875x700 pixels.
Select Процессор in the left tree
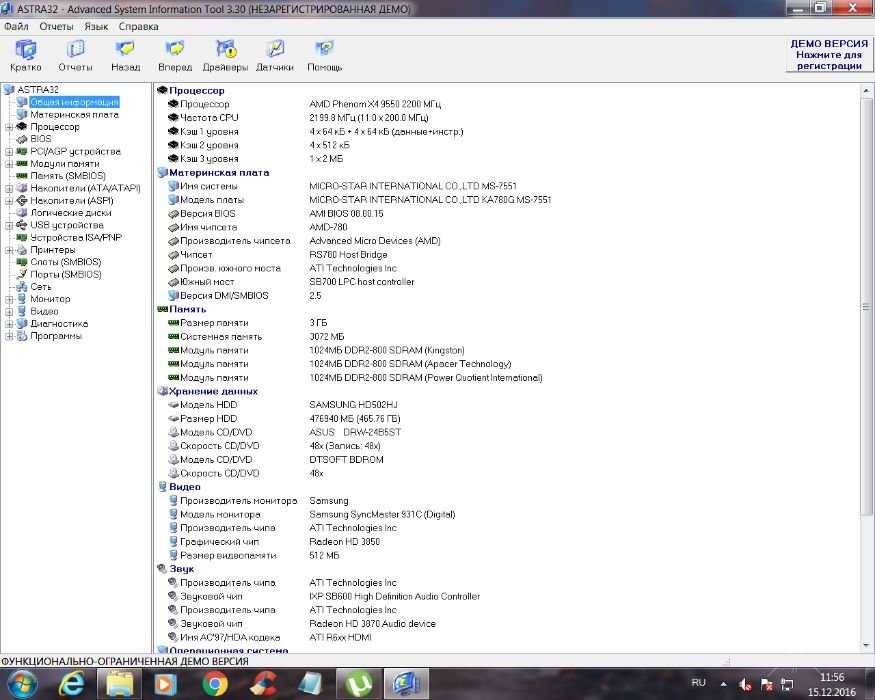pos(55,127)
